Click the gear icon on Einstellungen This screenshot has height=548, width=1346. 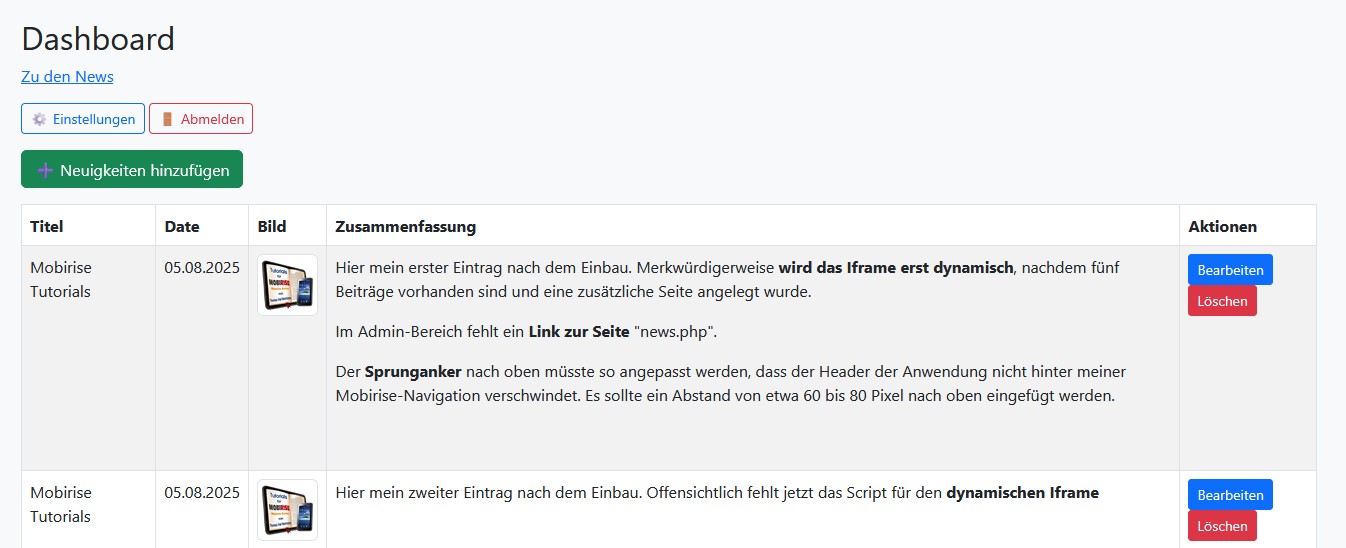pos(39,119)
